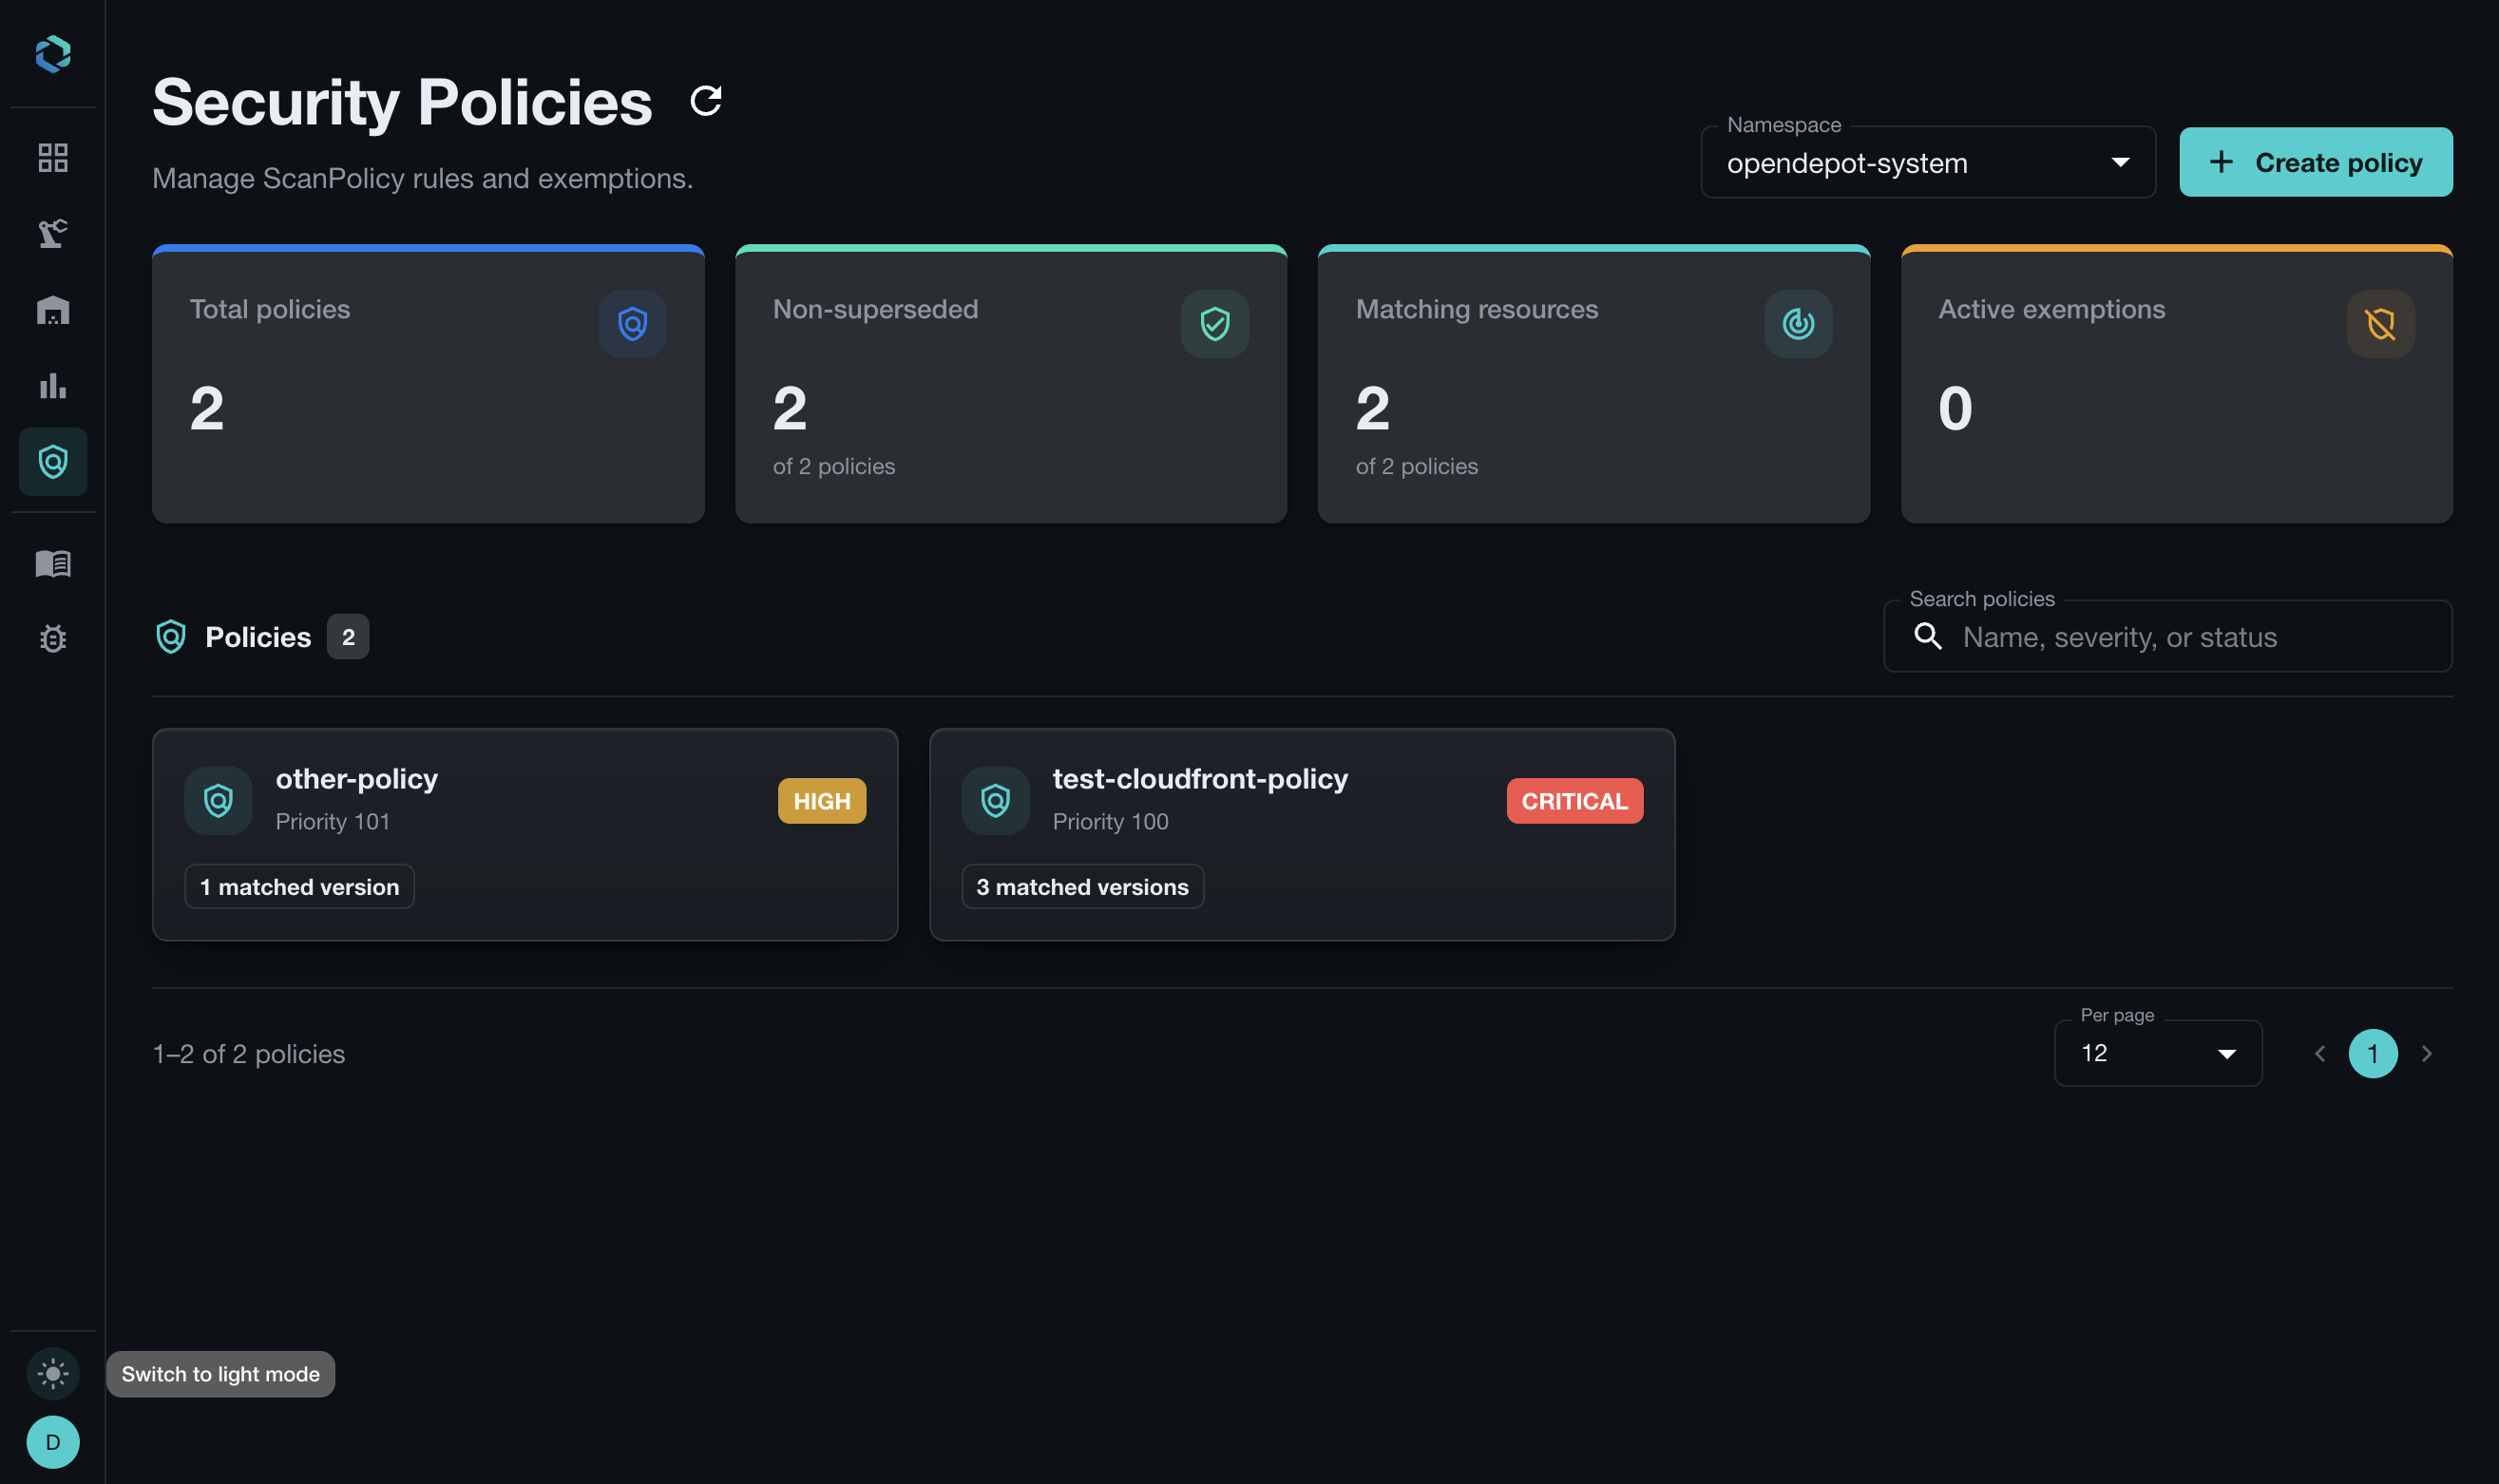2499x1484 pixels.
Task: Click the Non-superseded check shield icon
Action: pos(1215,324)
